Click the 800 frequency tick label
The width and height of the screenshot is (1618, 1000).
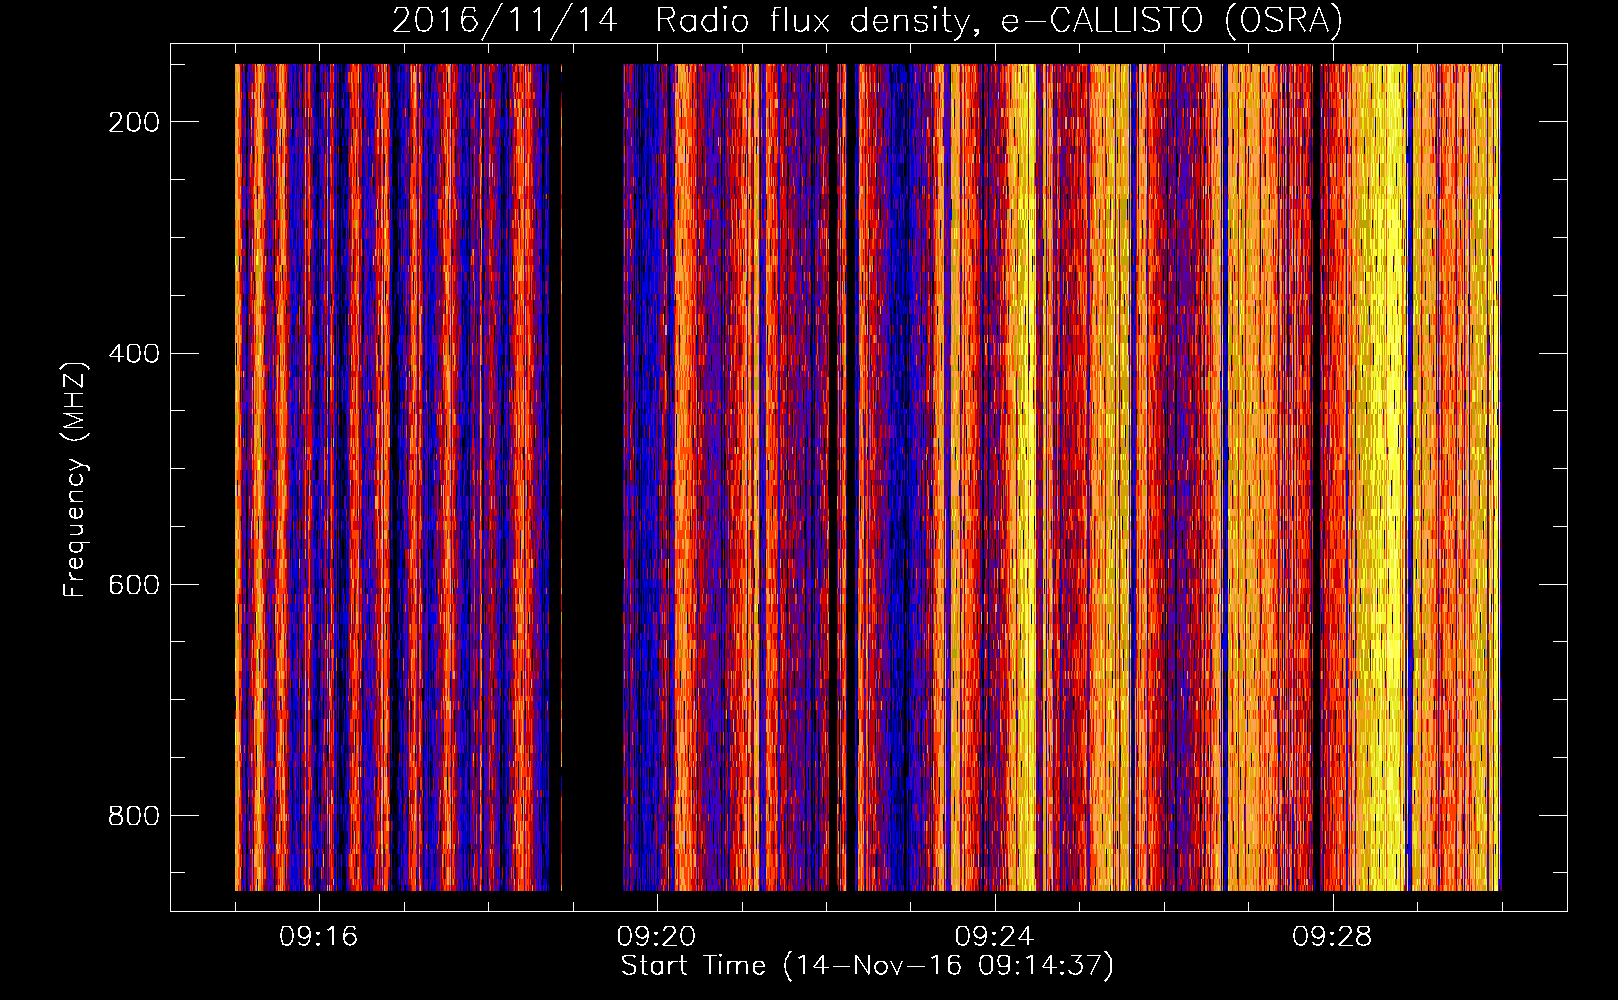point(134,816)
